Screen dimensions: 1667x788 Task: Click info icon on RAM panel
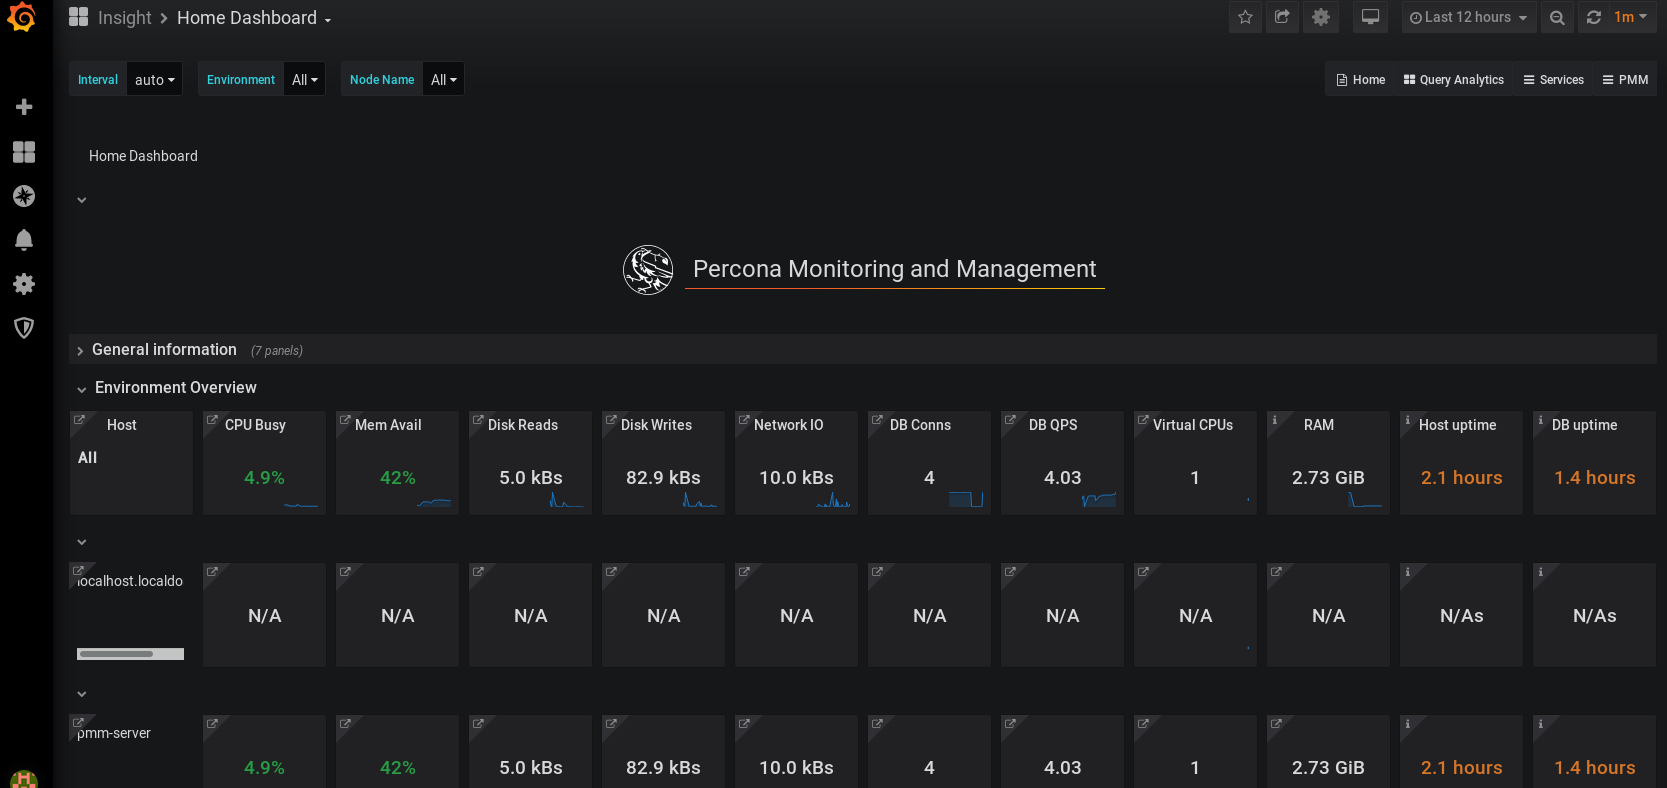[x=1274, y=420]
